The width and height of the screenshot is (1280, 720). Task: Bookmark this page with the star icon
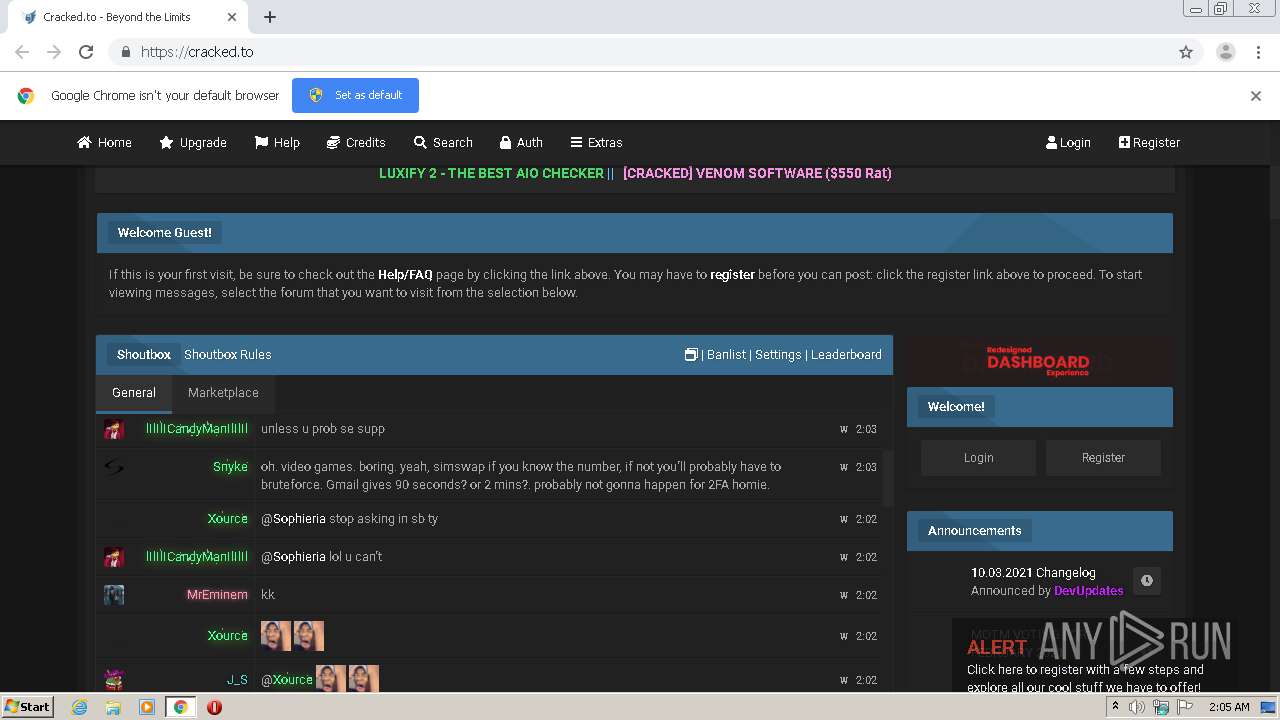[x=1186, y=52]
